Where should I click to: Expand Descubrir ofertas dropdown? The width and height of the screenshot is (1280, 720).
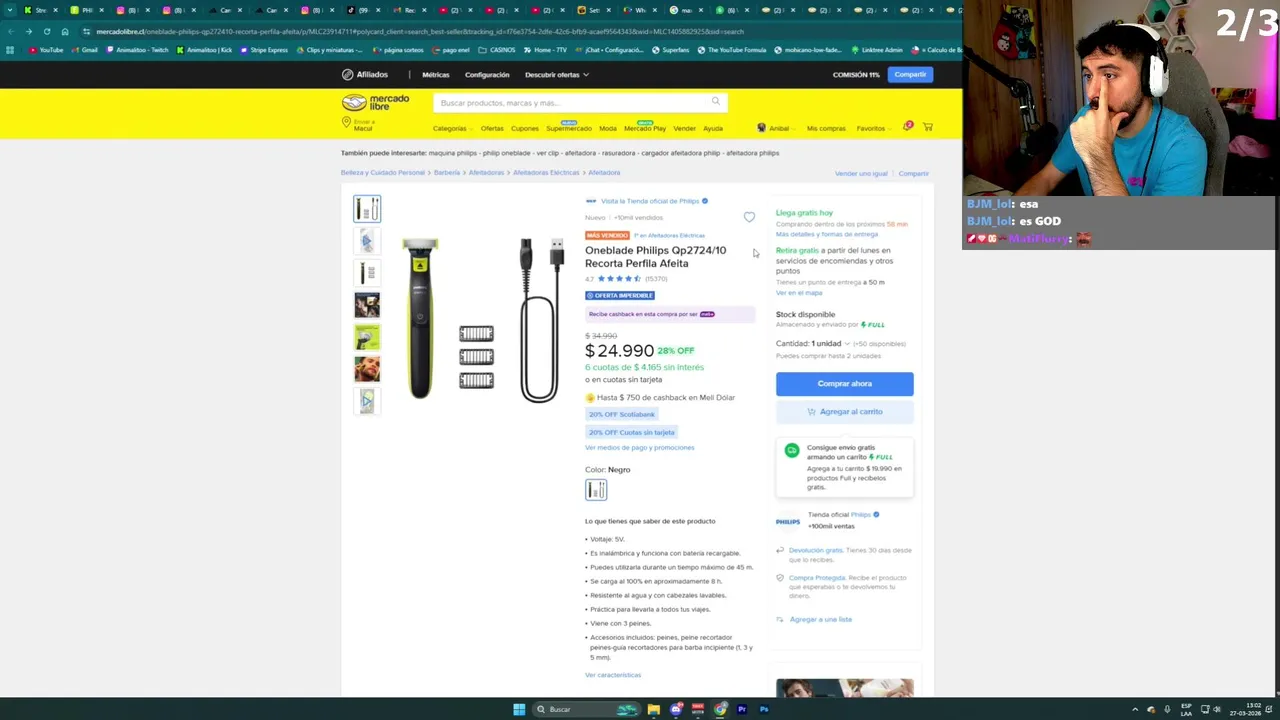tap(557, 74)
